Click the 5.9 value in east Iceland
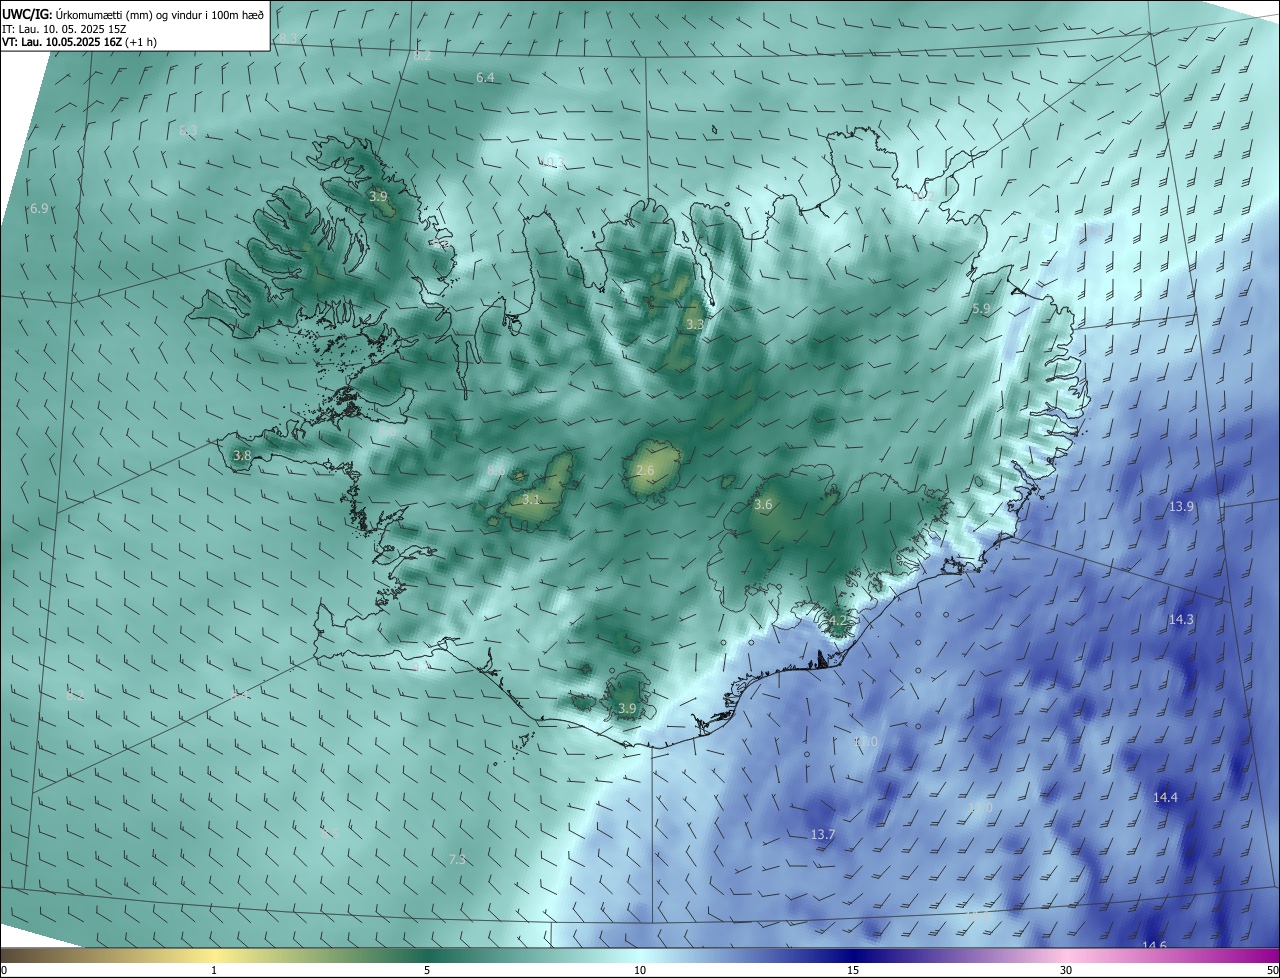This screenshot has height=978, width=1280. (x=981, y=309)
